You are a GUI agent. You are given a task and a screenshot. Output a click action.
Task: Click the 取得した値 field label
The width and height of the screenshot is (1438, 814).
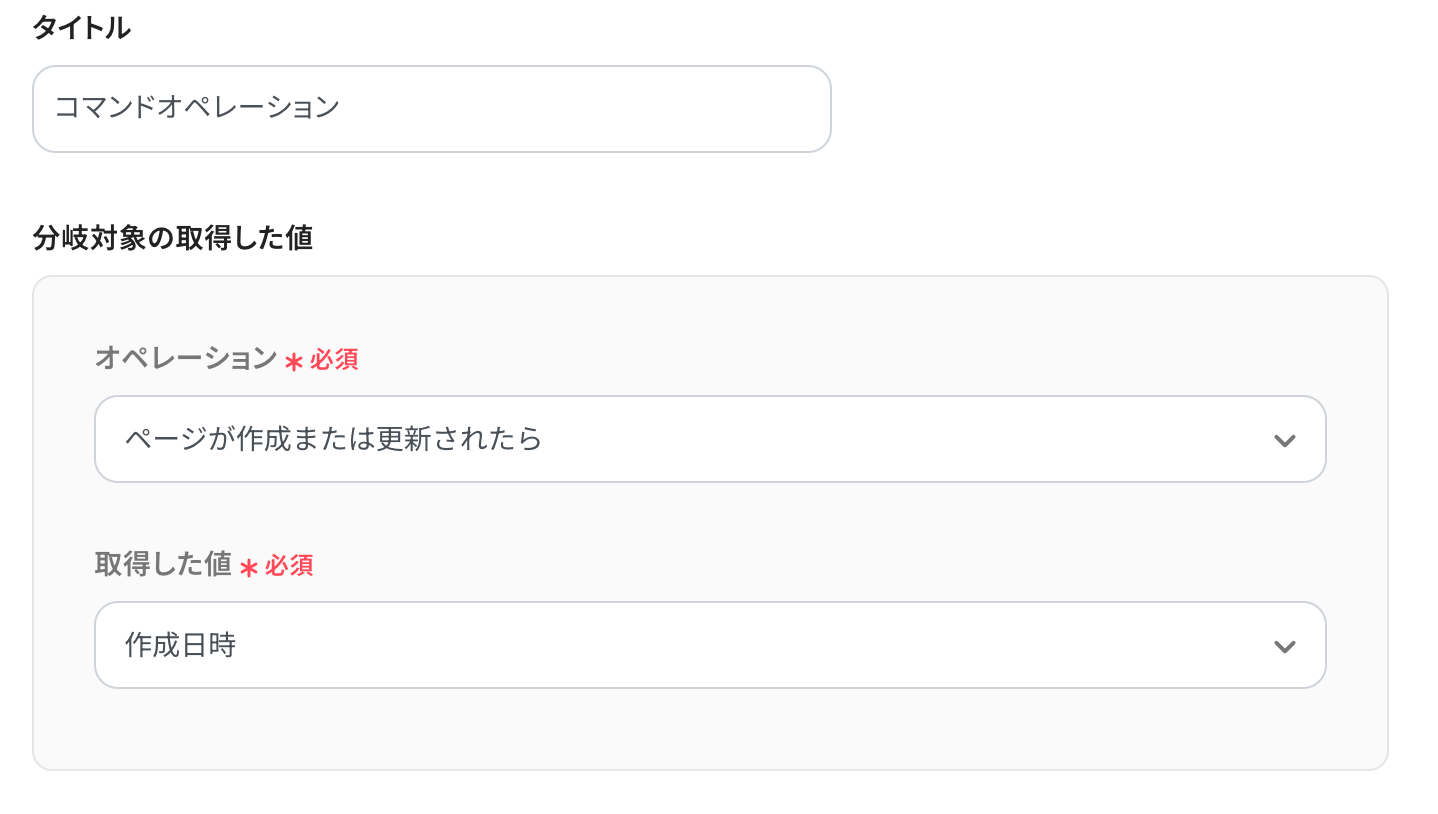pyautogui.click(x=163, y=564)
